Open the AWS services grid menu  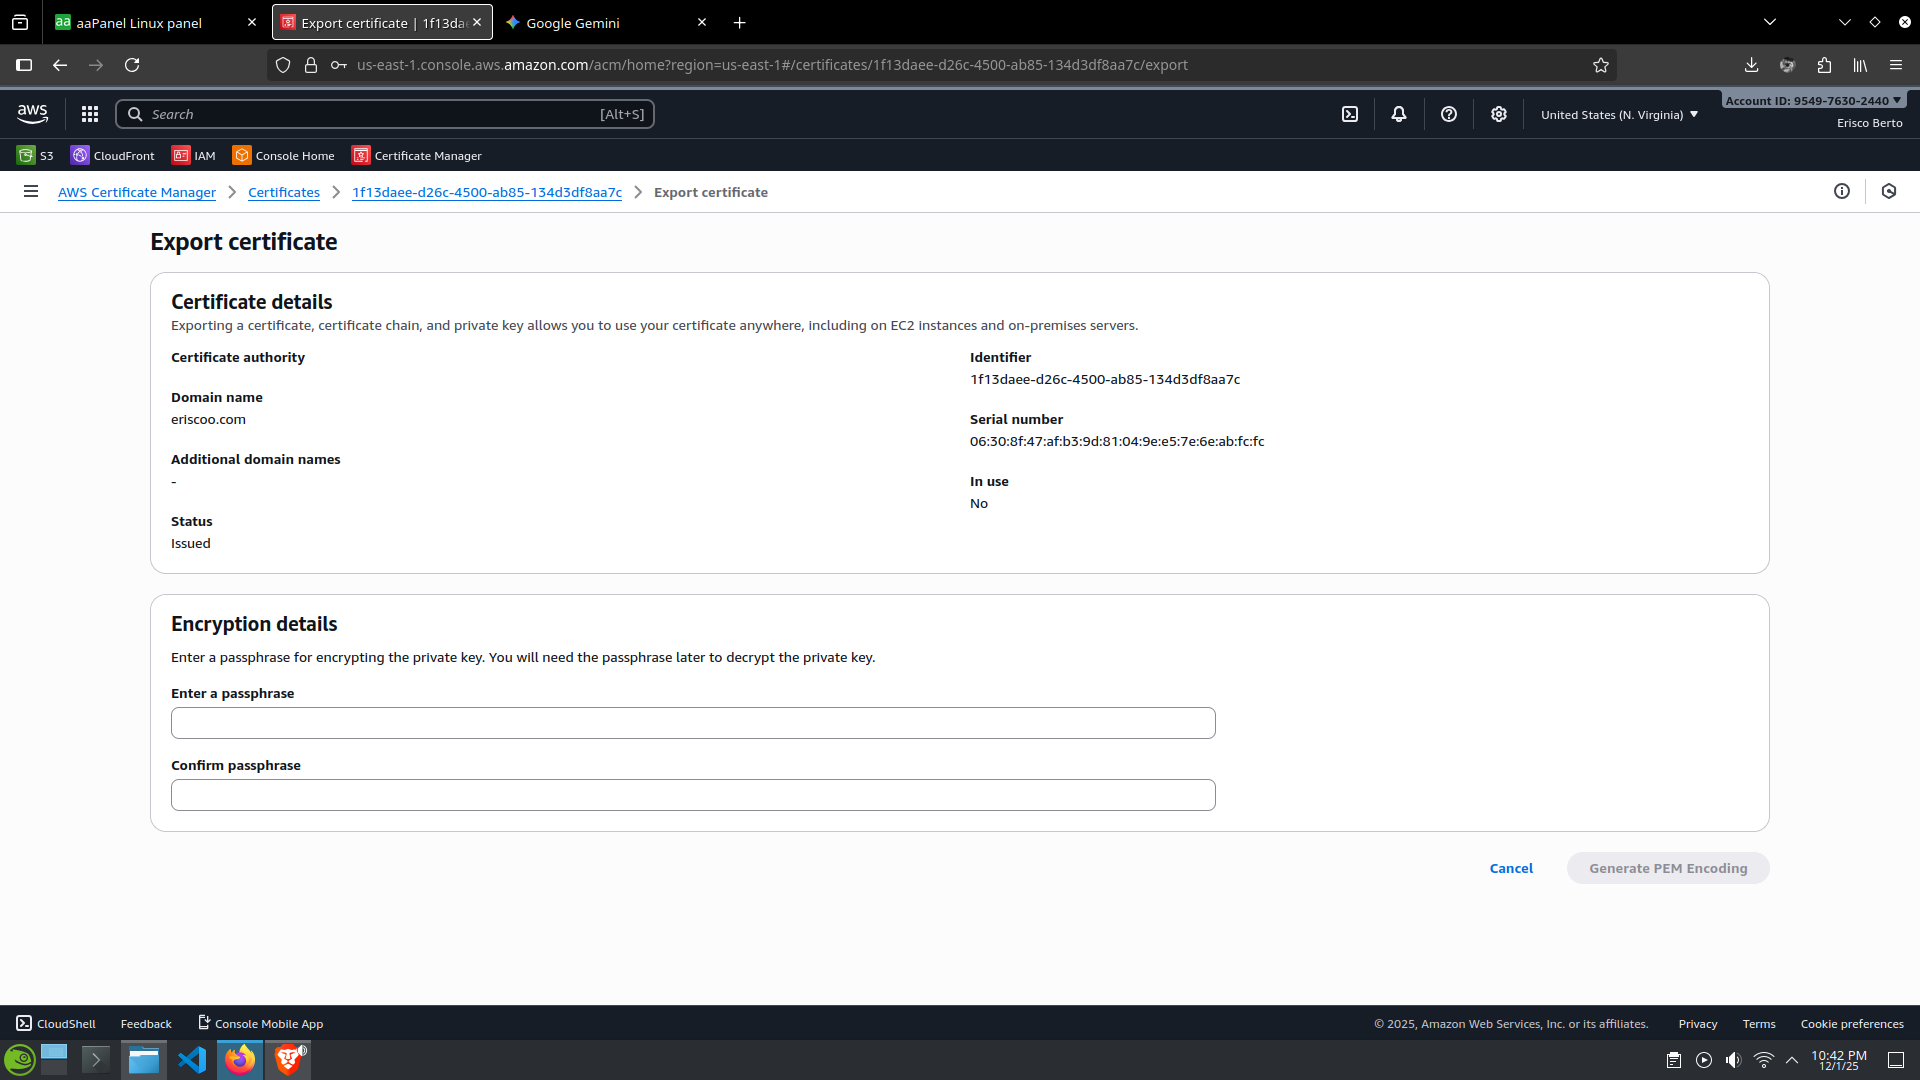coord(90,114)
